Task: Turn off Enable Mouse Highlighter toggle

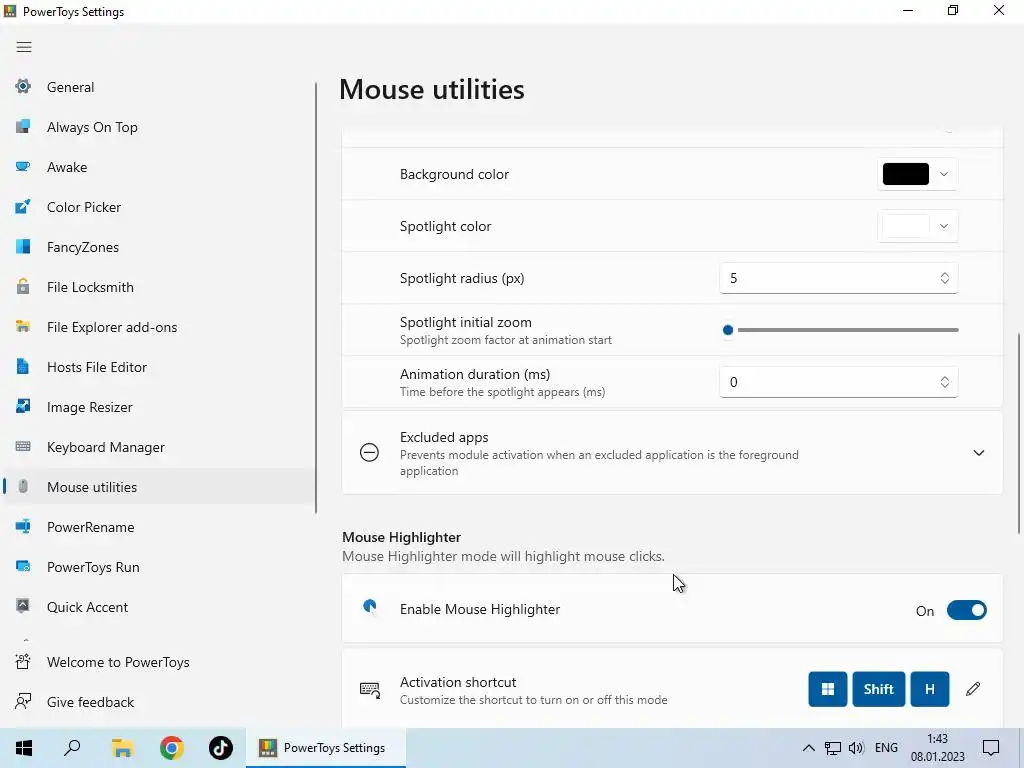Action: coord(967,610)
